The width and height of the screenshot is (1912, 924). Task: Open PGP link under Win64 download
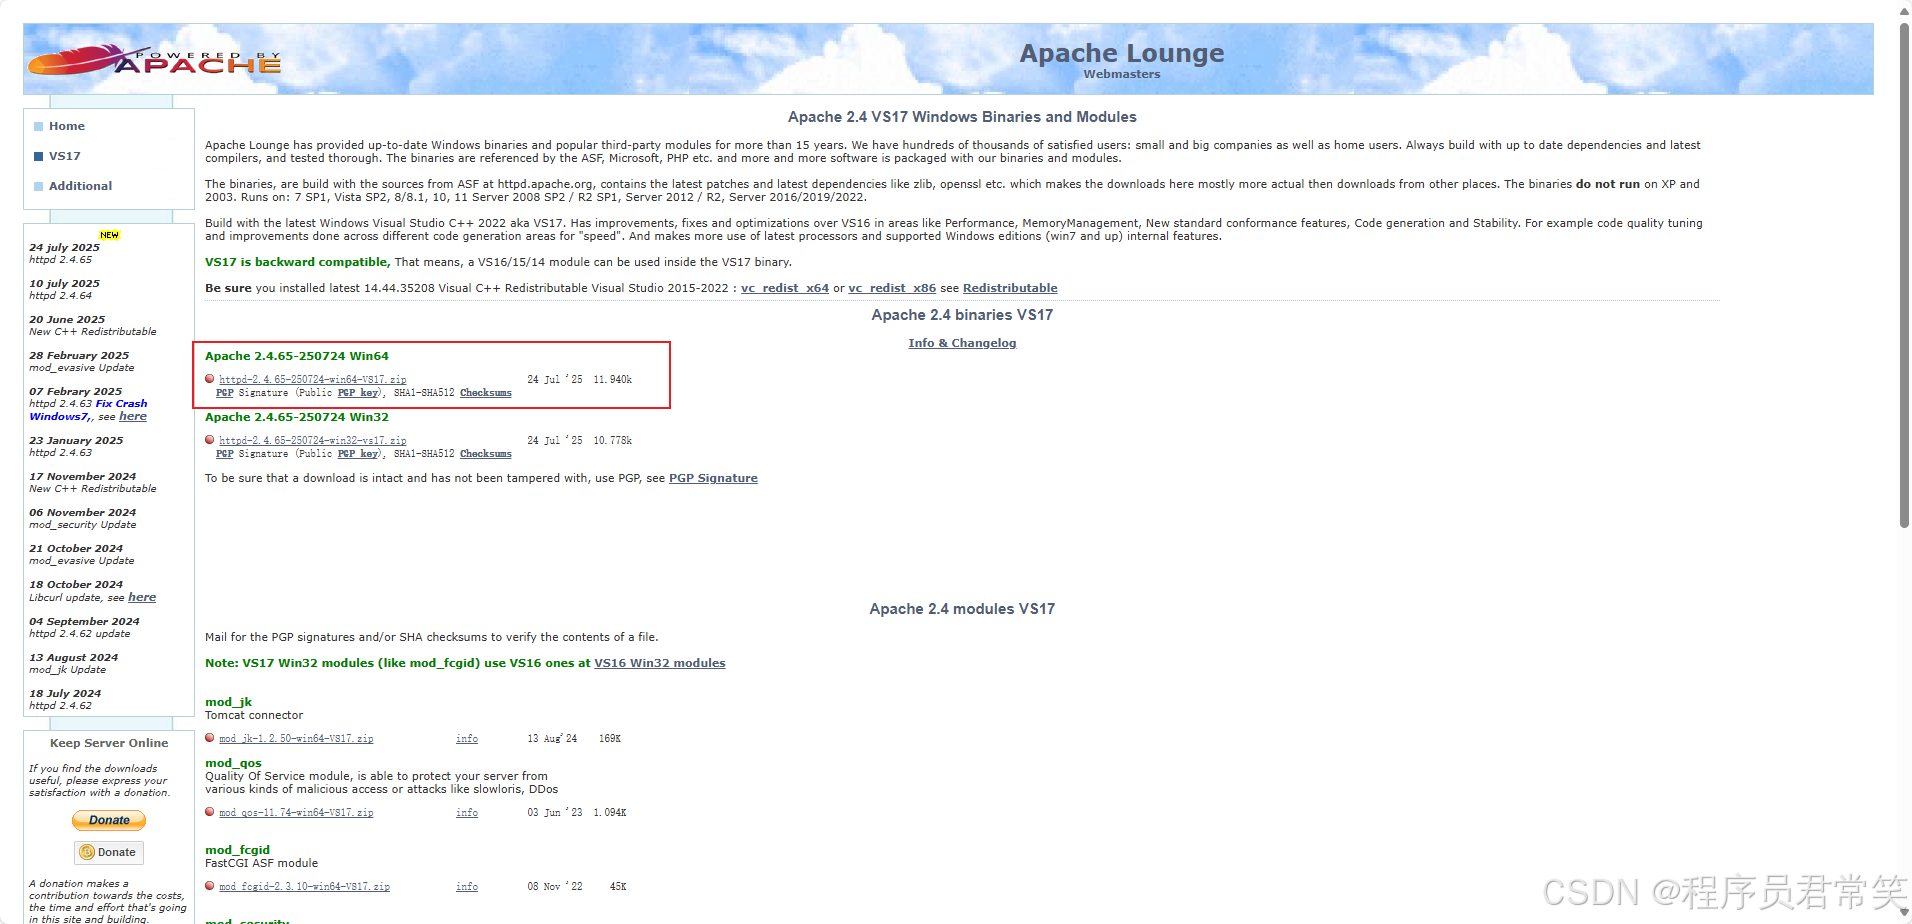coord(225,393)
